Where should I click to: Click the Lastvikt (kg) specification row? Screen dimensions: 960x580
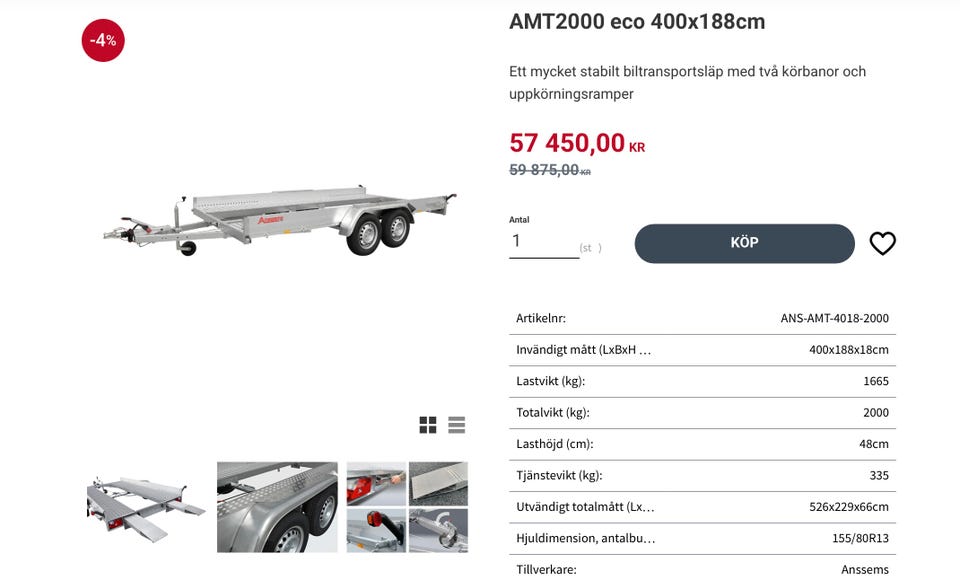coord(702,381)
